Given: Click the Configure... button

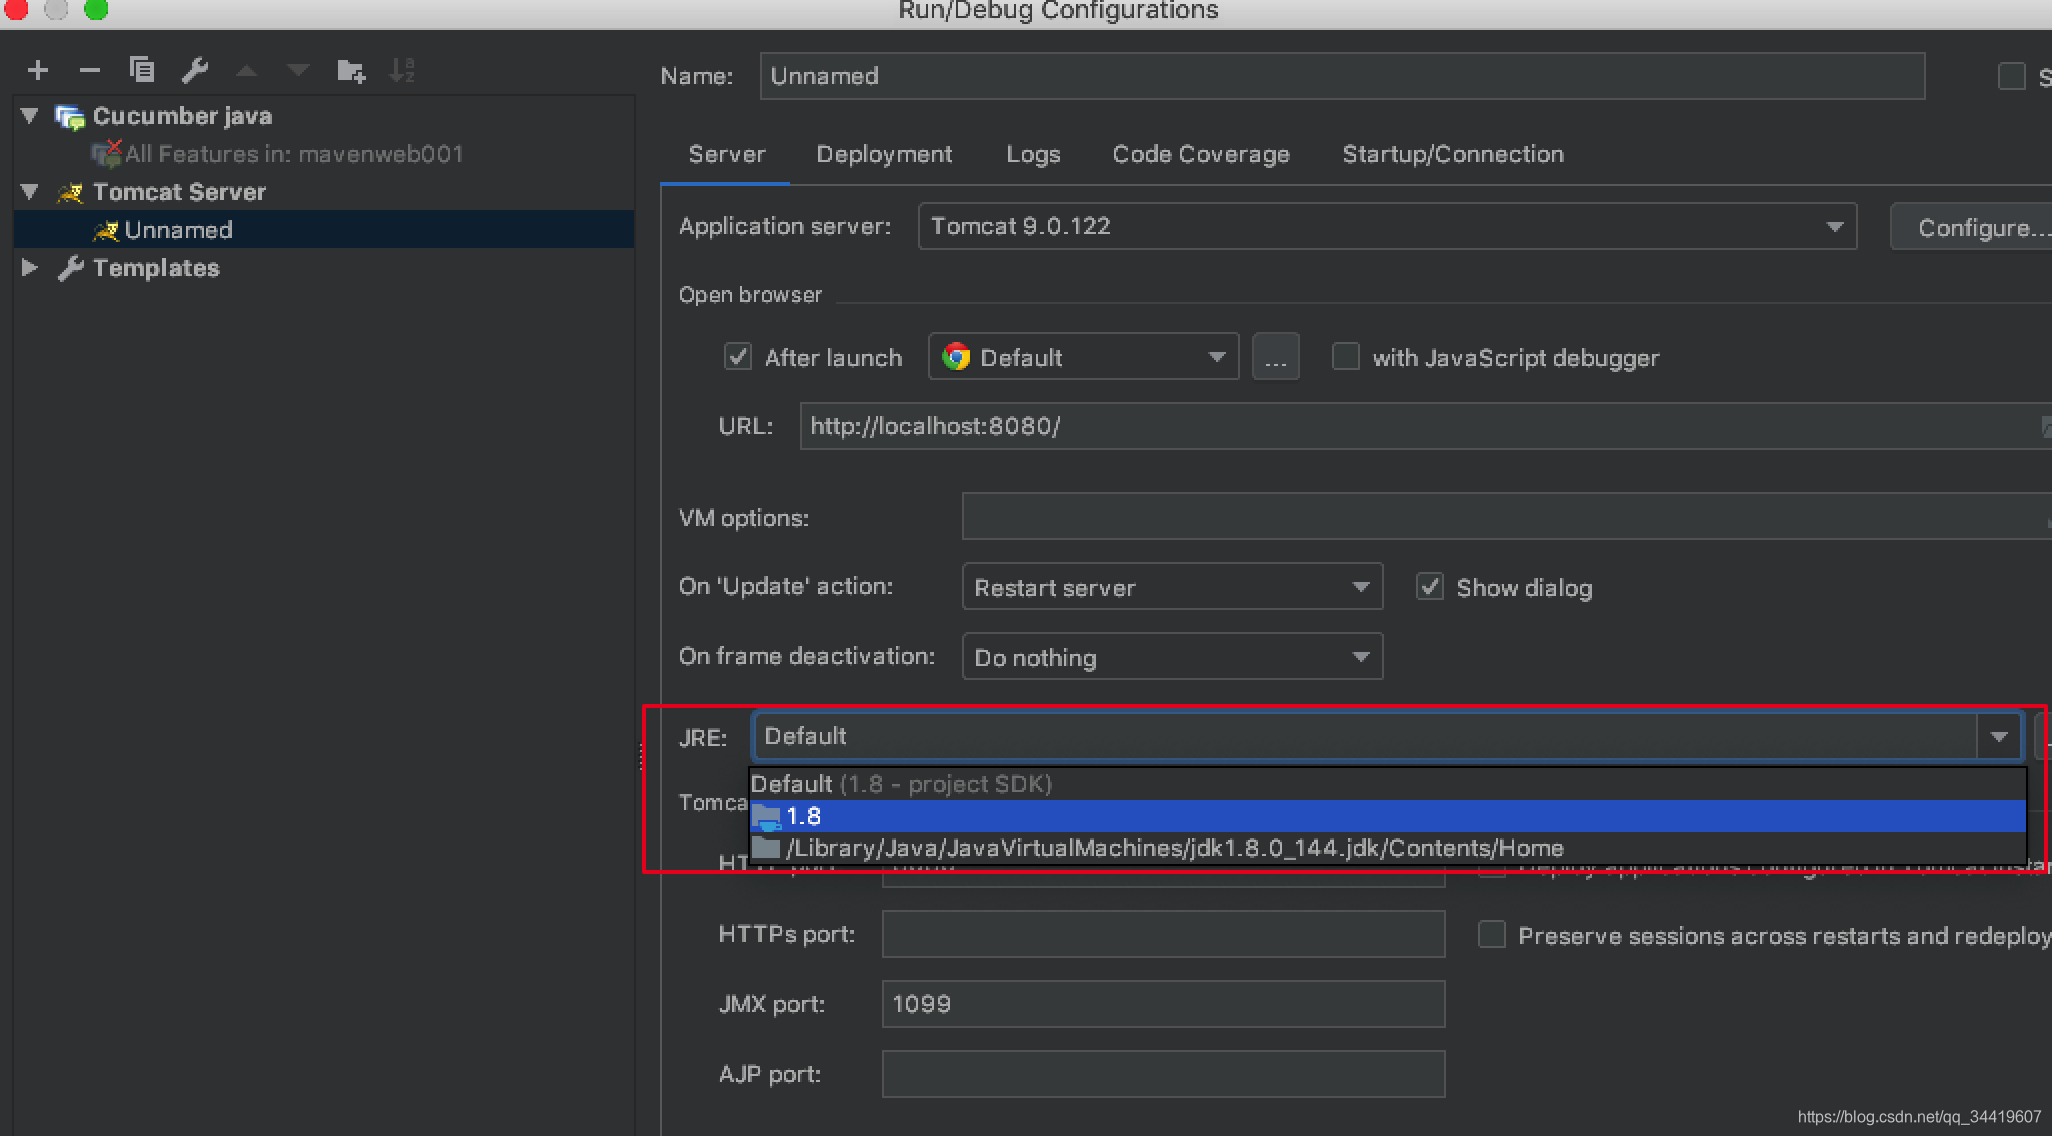Looking at the screenshot, I should [1970, 228].
